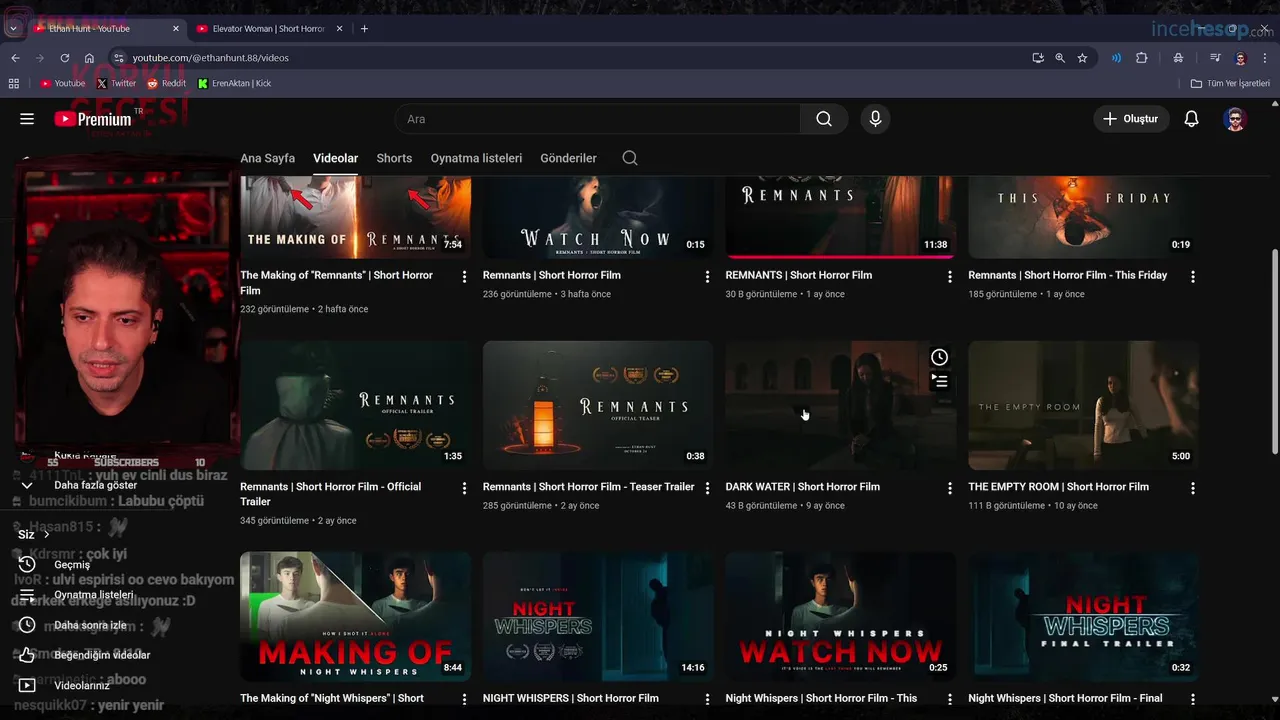This screenshot has width=1280, height=720.
Task: Open options for Remnants Official Trailer
Action: point(464,488)
